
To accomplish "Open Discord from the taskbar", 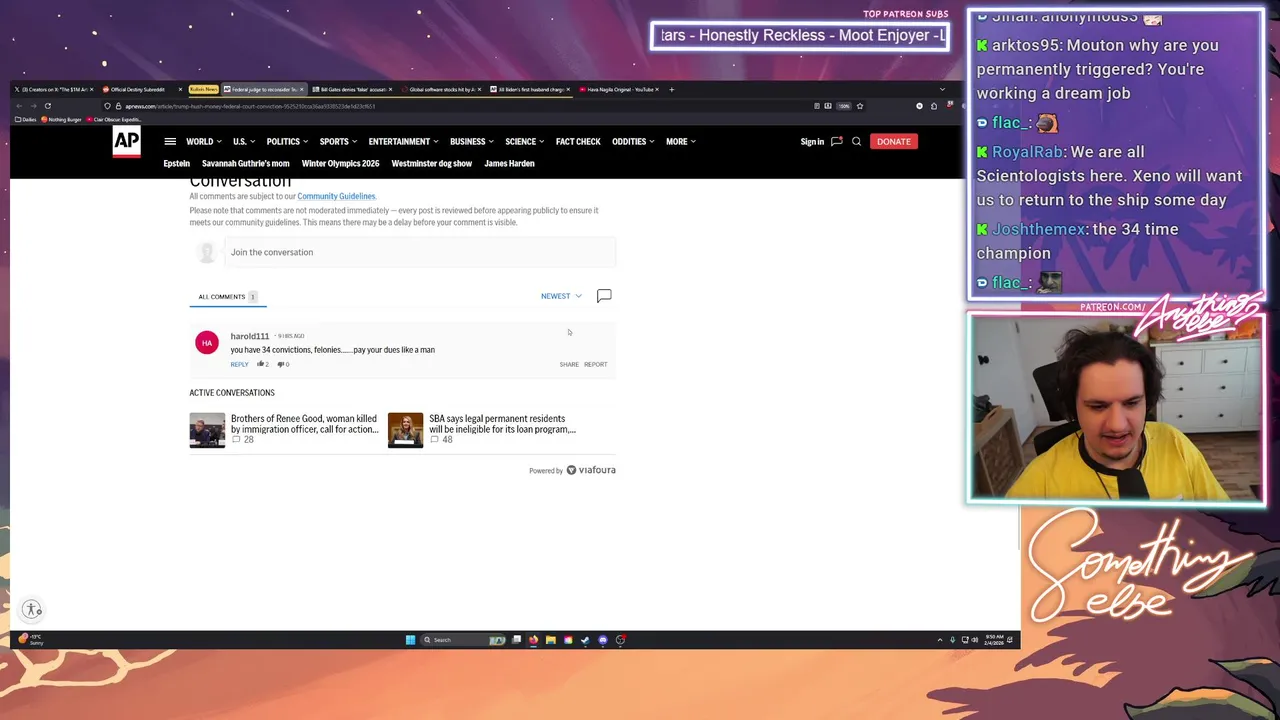I will (603, 640).
